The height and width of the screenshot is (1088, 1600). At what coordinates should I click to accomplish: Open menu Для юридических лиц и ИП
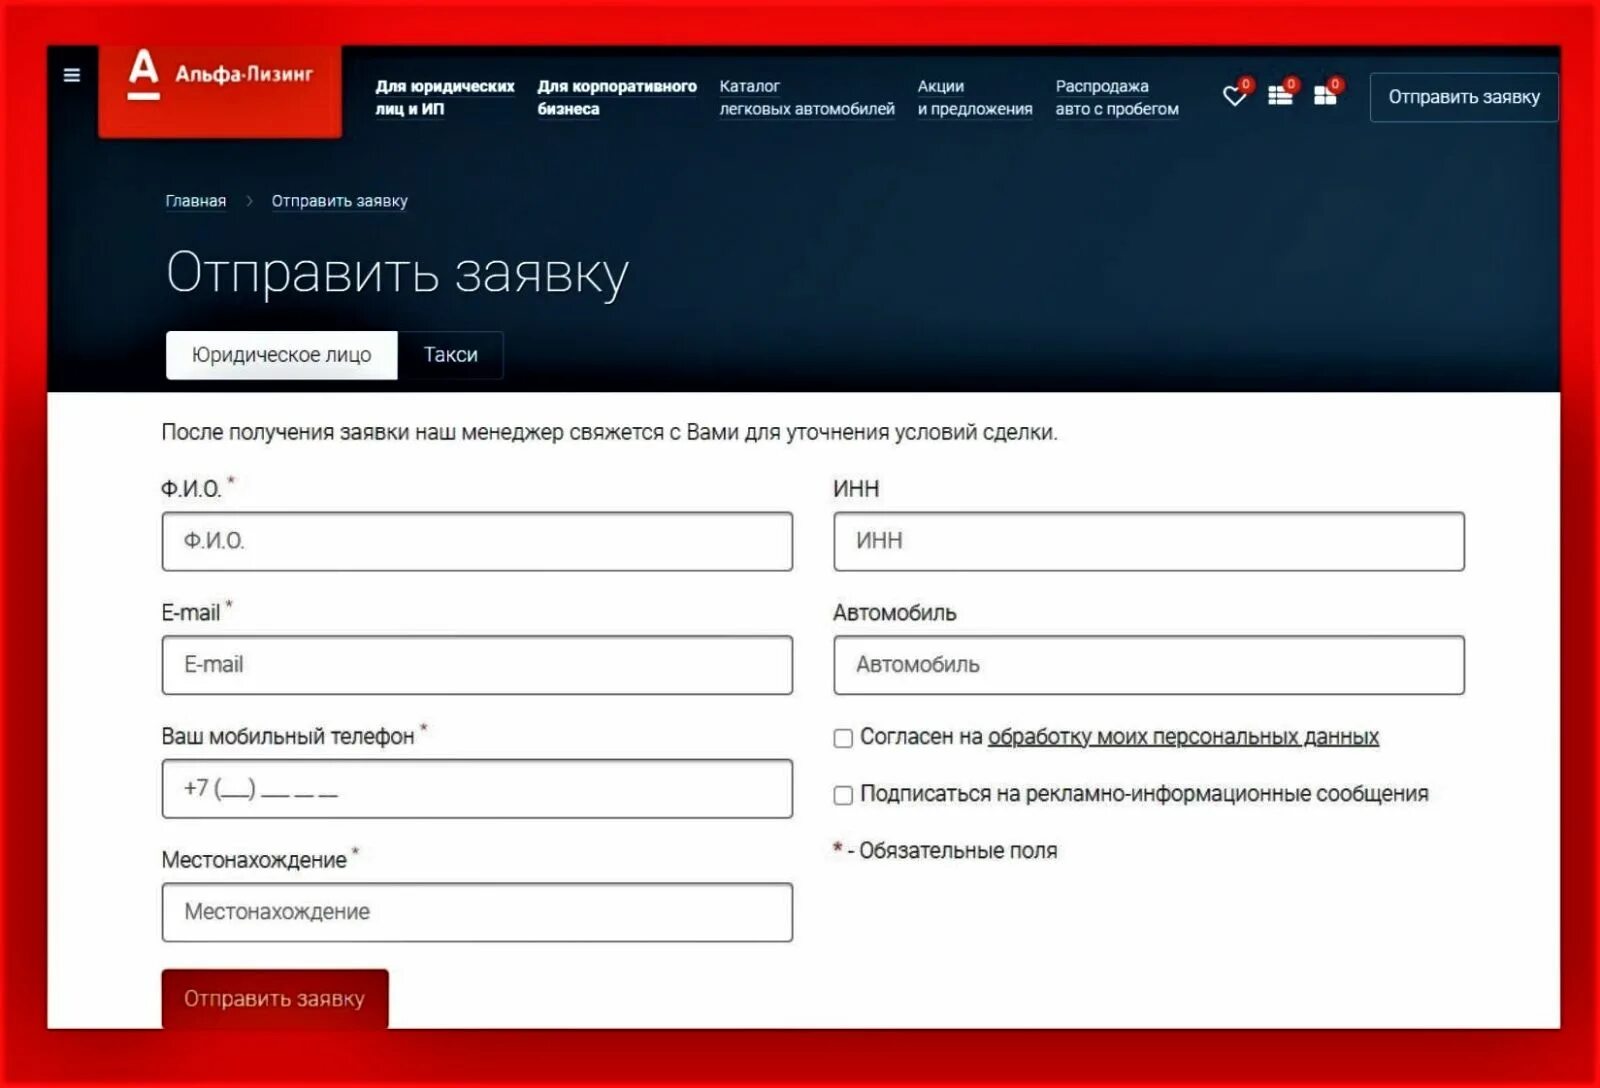point(445,97)
